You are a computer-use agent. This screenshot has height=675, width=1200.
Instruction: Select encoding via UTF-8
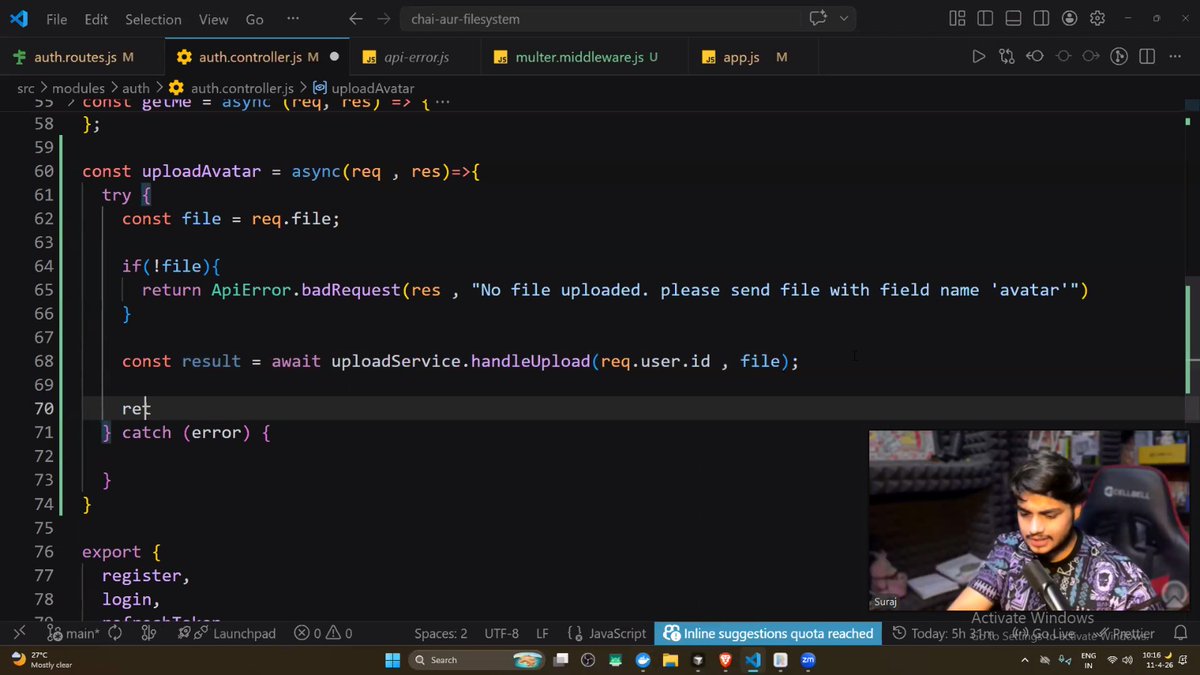[501, 633]
